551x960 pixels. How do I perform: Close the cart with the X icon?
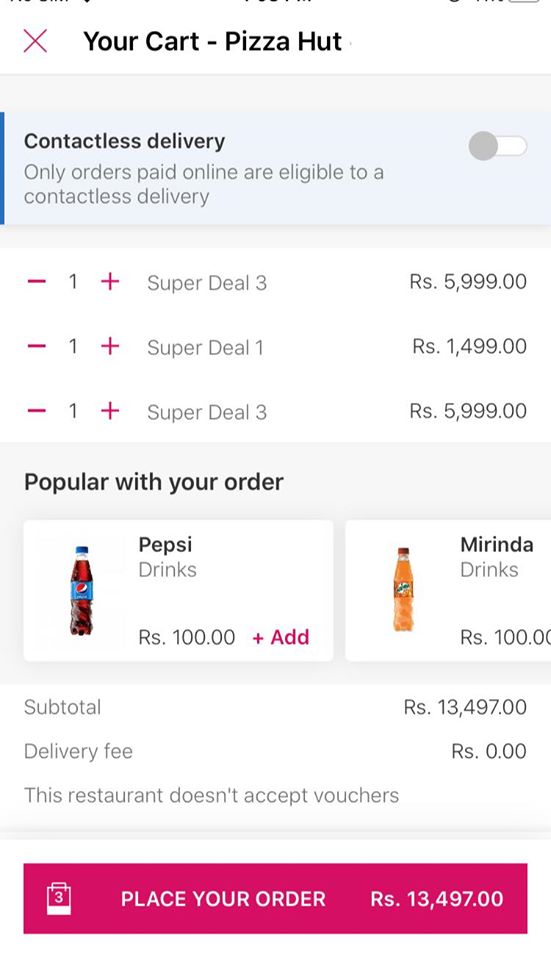click(x=36, y=42)
